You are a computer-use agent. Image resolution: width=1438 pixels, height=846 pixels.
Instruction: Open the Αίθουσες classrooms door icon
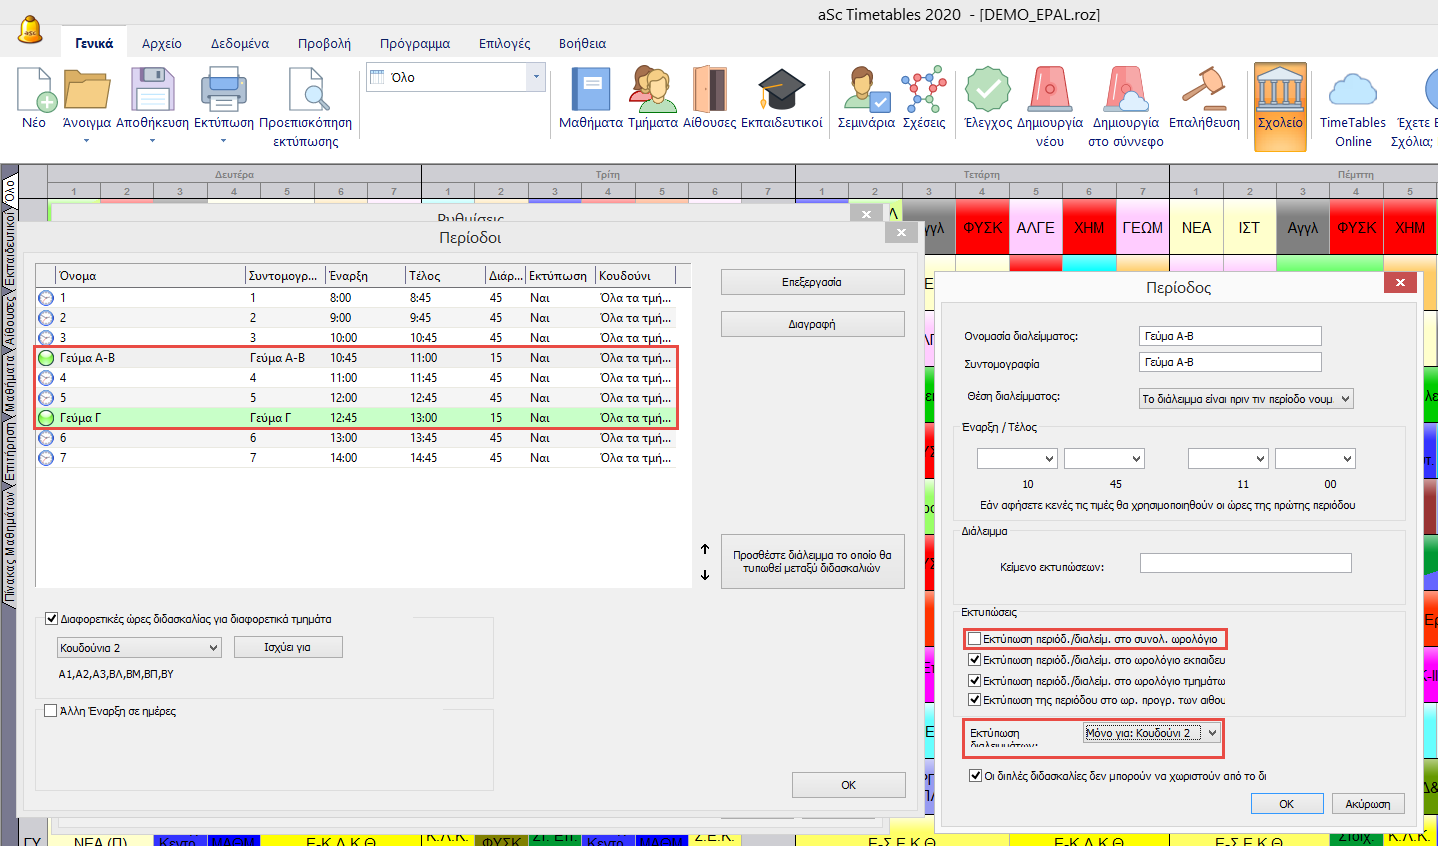point(709,91)
